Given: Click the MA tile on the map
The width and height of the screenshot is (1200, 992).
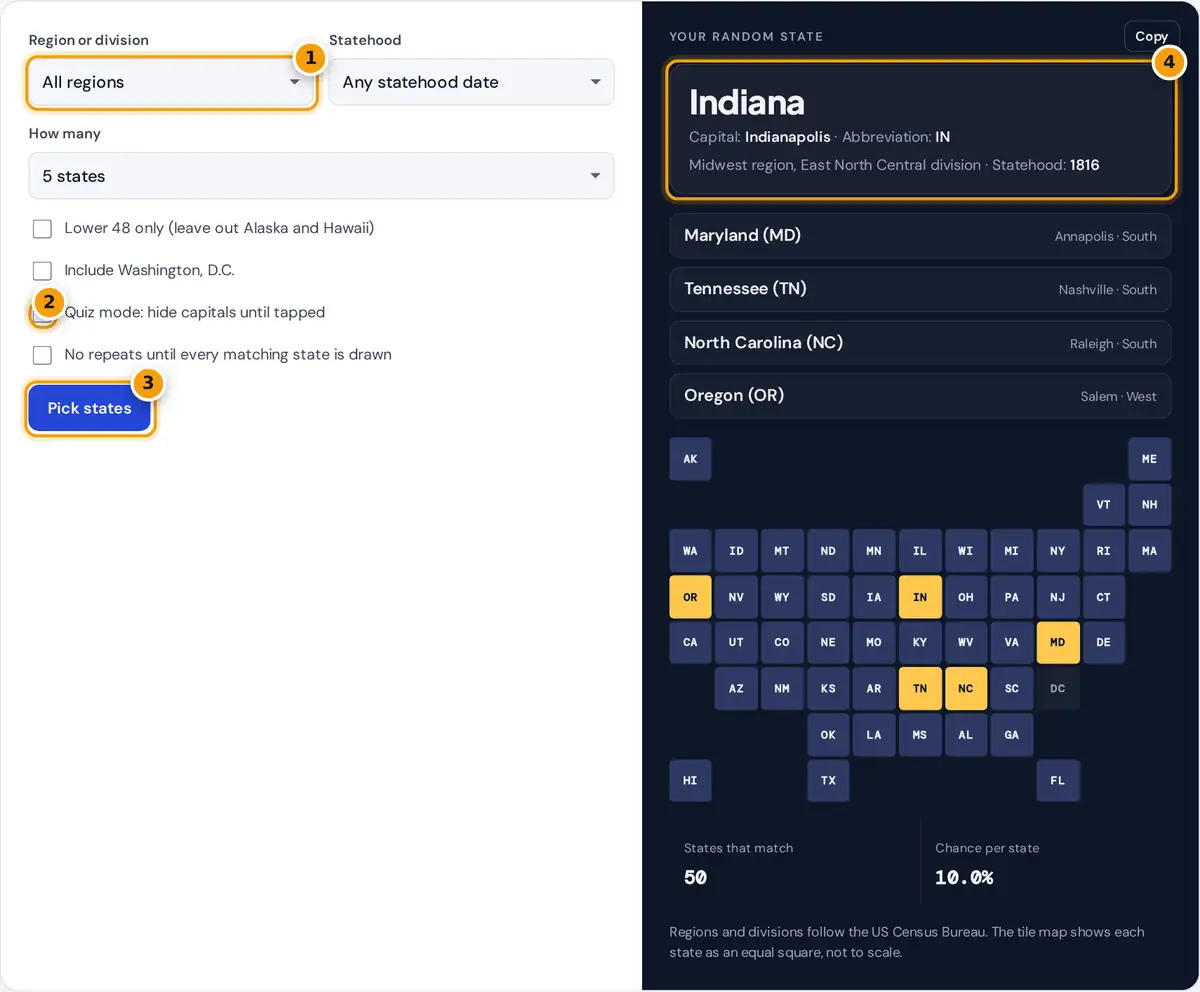Looking at the screenshot, I should (1149, 551).
